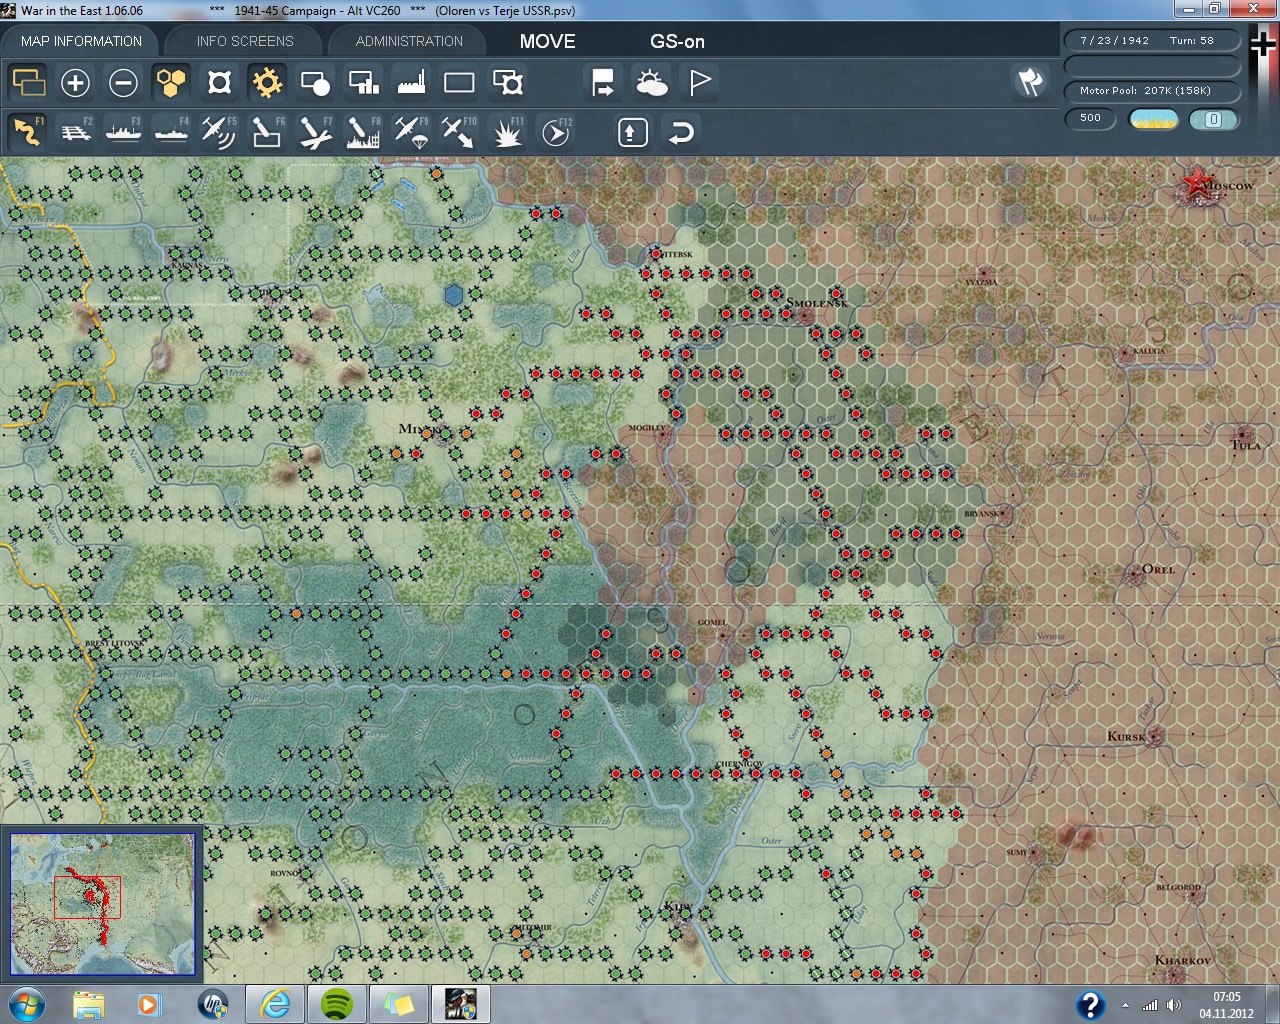Viewport: 1280px width, 1024px height.
Task: Toggle the yellow gear overlay button
Action: coord(267,82)
